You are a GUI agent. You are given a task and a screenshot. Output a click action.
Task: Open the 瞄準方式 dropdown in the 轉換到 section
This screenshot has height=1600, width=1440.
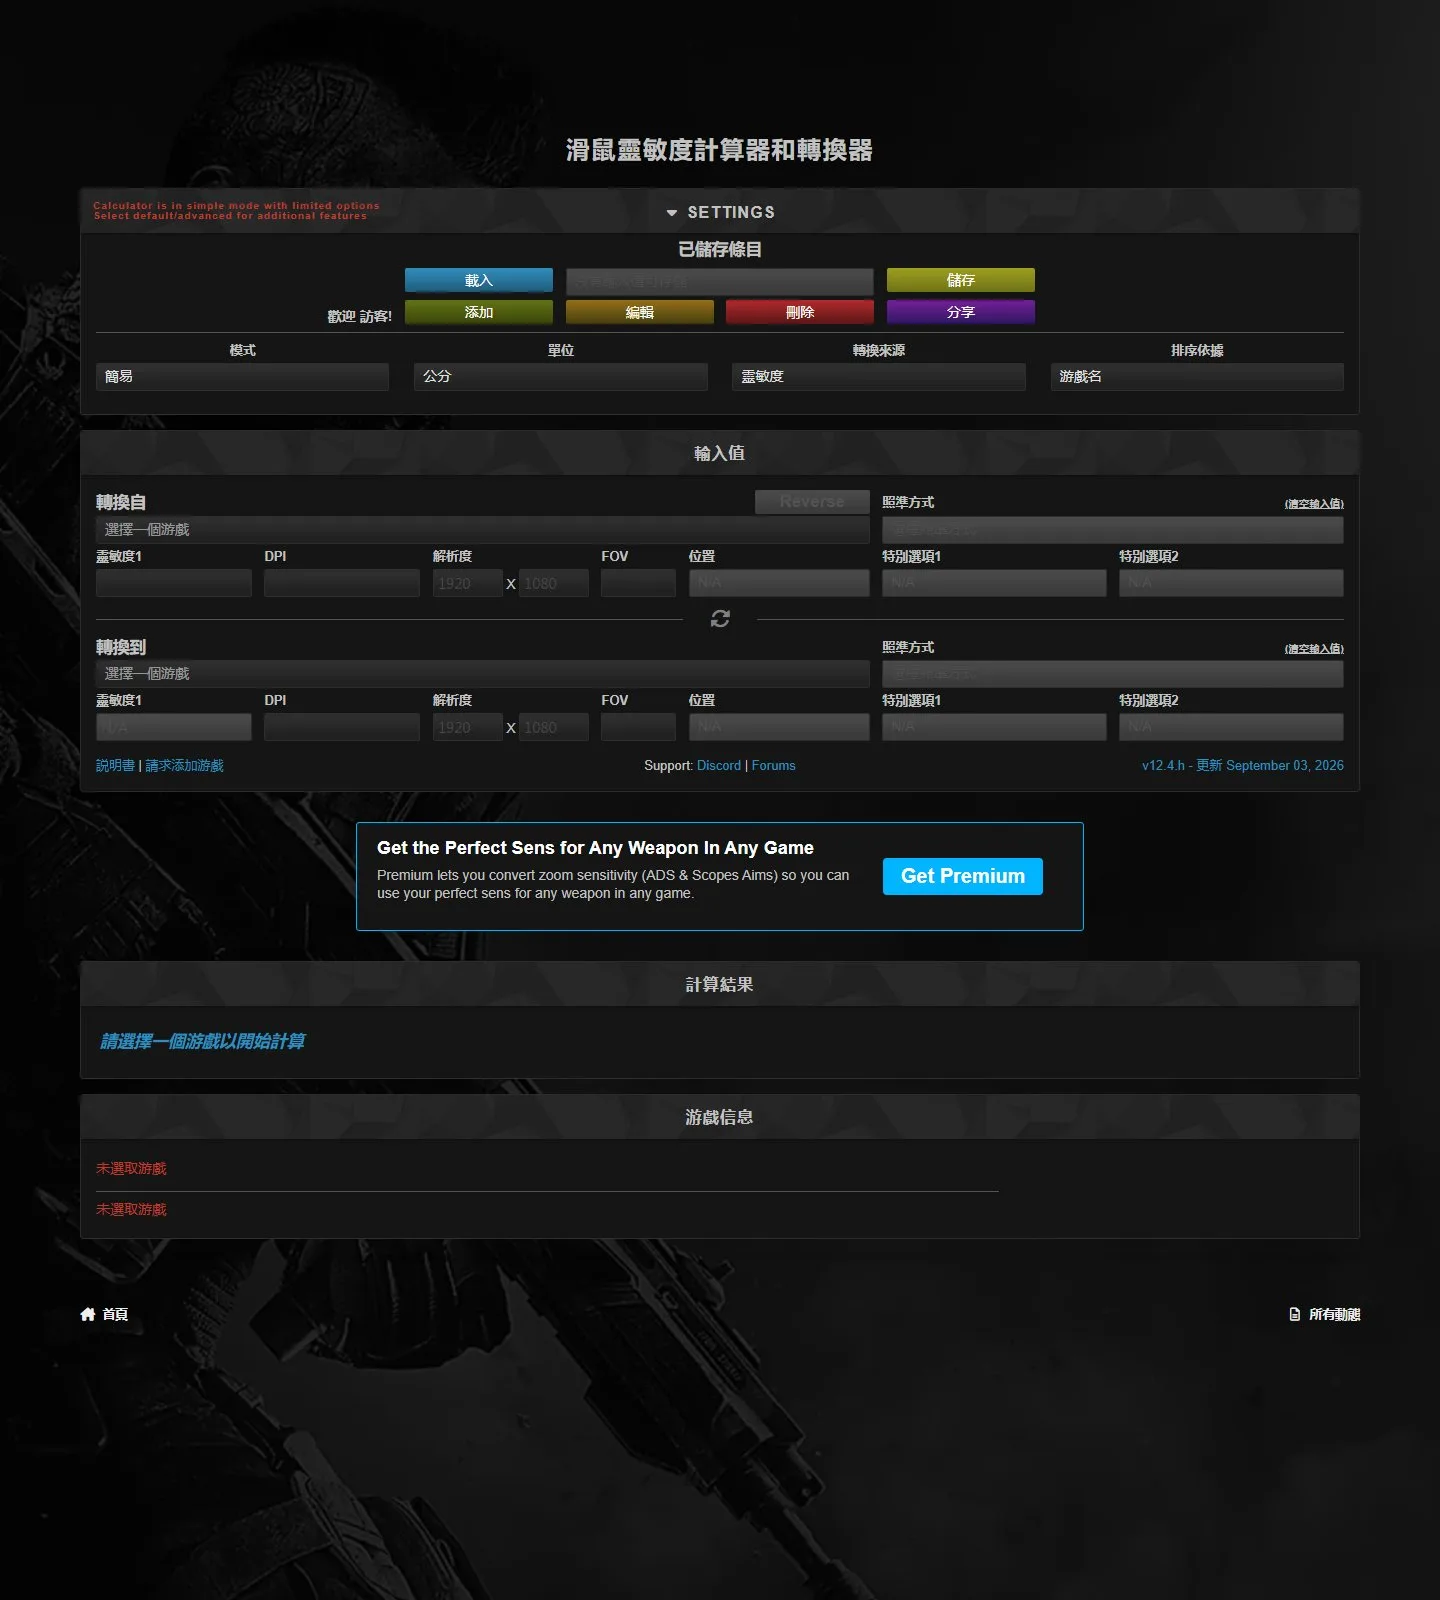pos(1113,674)
